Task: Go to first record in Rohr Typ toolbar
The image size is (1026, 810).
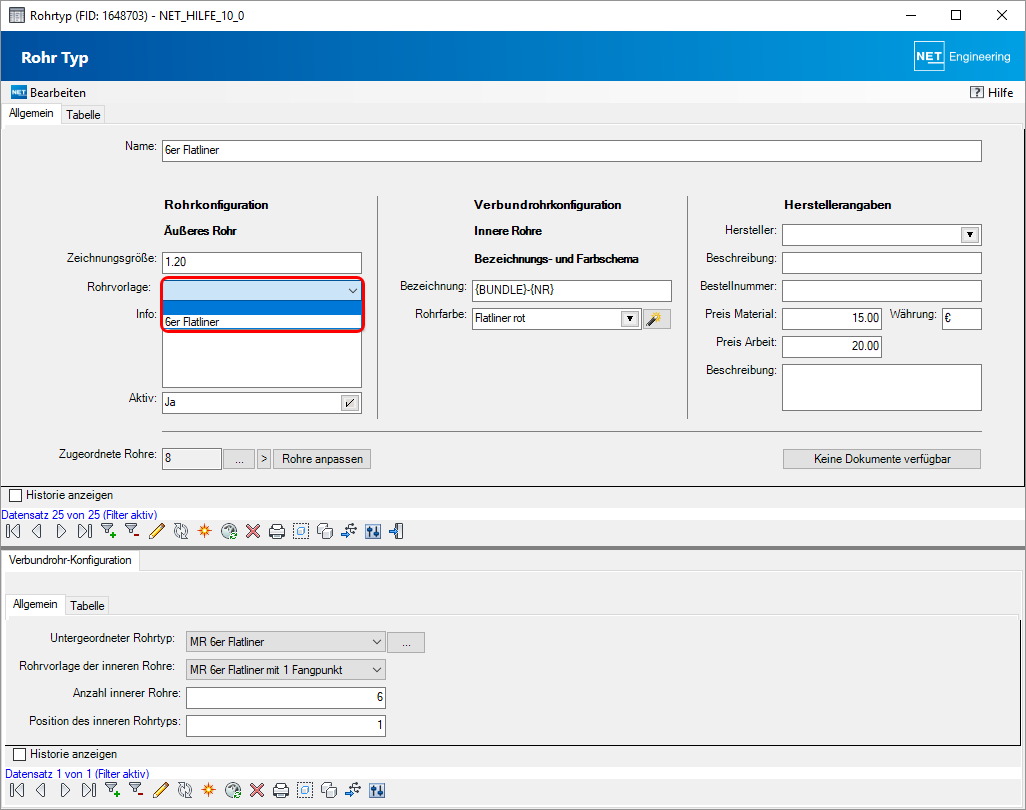Action: coord(13,531)
